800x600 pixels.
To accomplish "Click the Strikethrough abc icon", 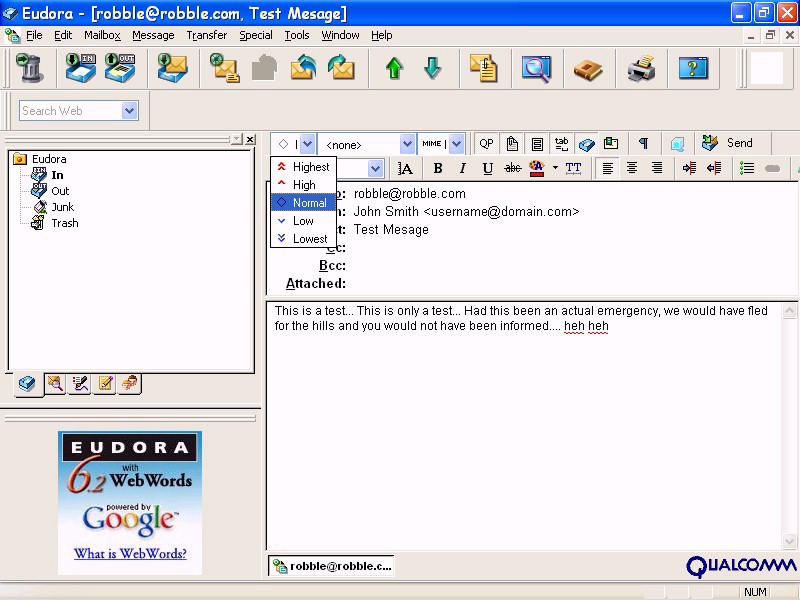I will (512, 168).
